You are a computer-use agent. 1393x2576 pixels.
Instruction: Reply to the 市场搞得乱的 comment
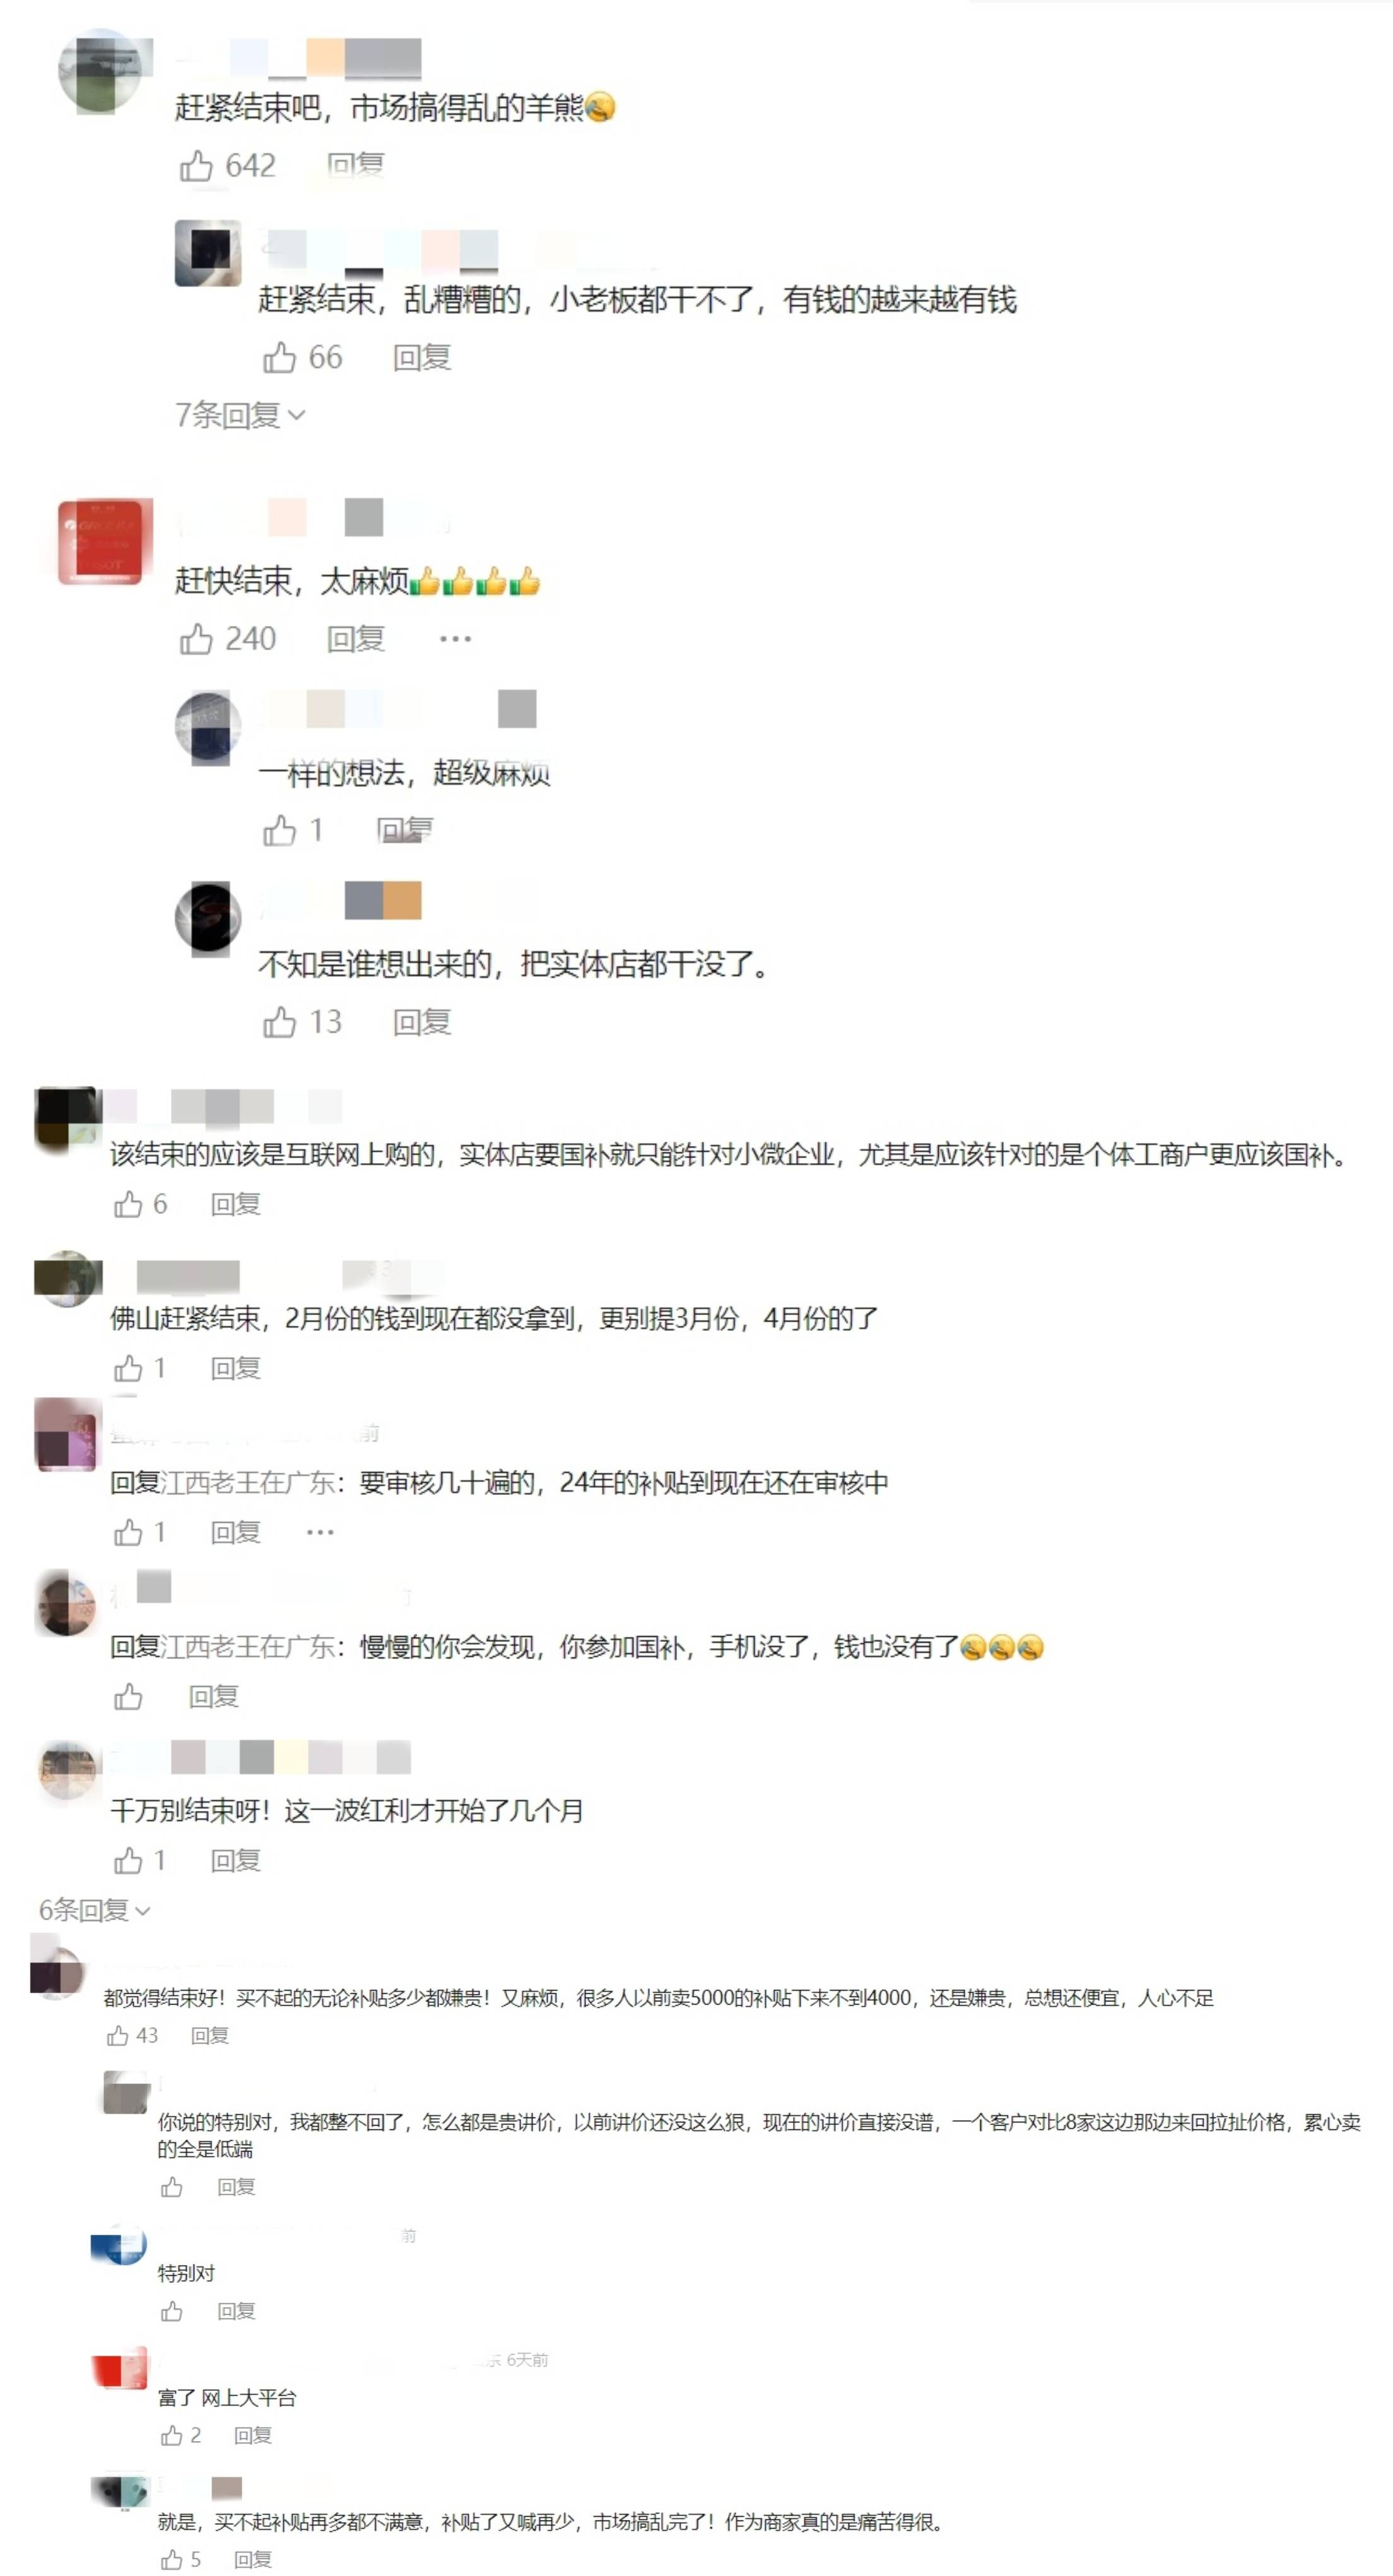point(355,165)
